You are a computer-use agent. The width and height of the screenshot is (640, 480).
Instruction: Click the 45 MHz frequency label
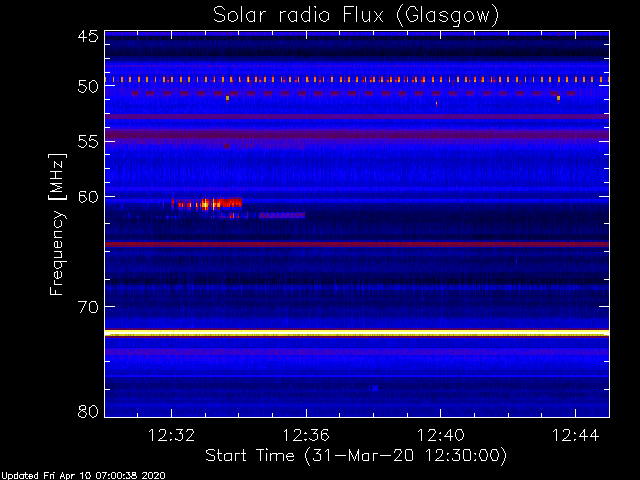tap(88, 36)
